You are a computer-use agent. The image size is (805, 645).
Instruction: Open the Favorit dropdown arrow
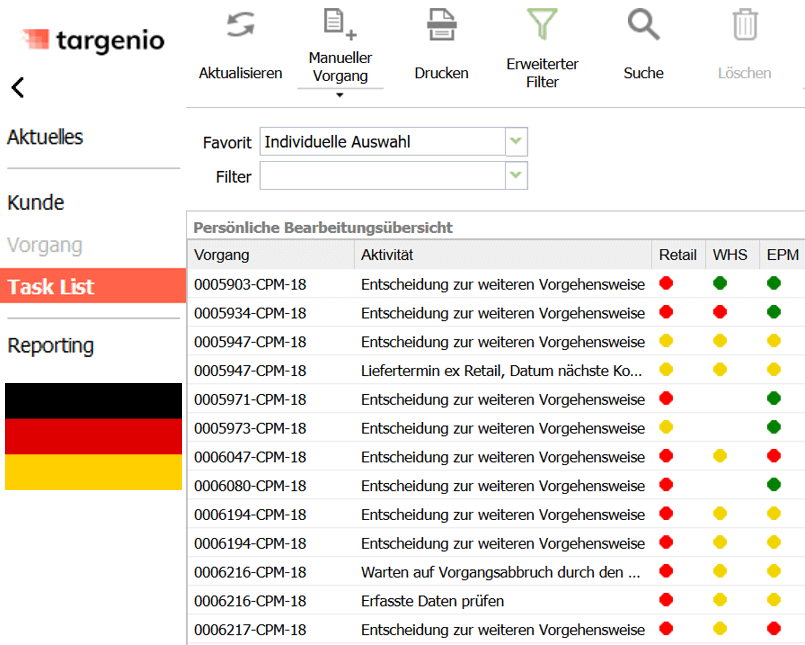[x=515, y=142]
